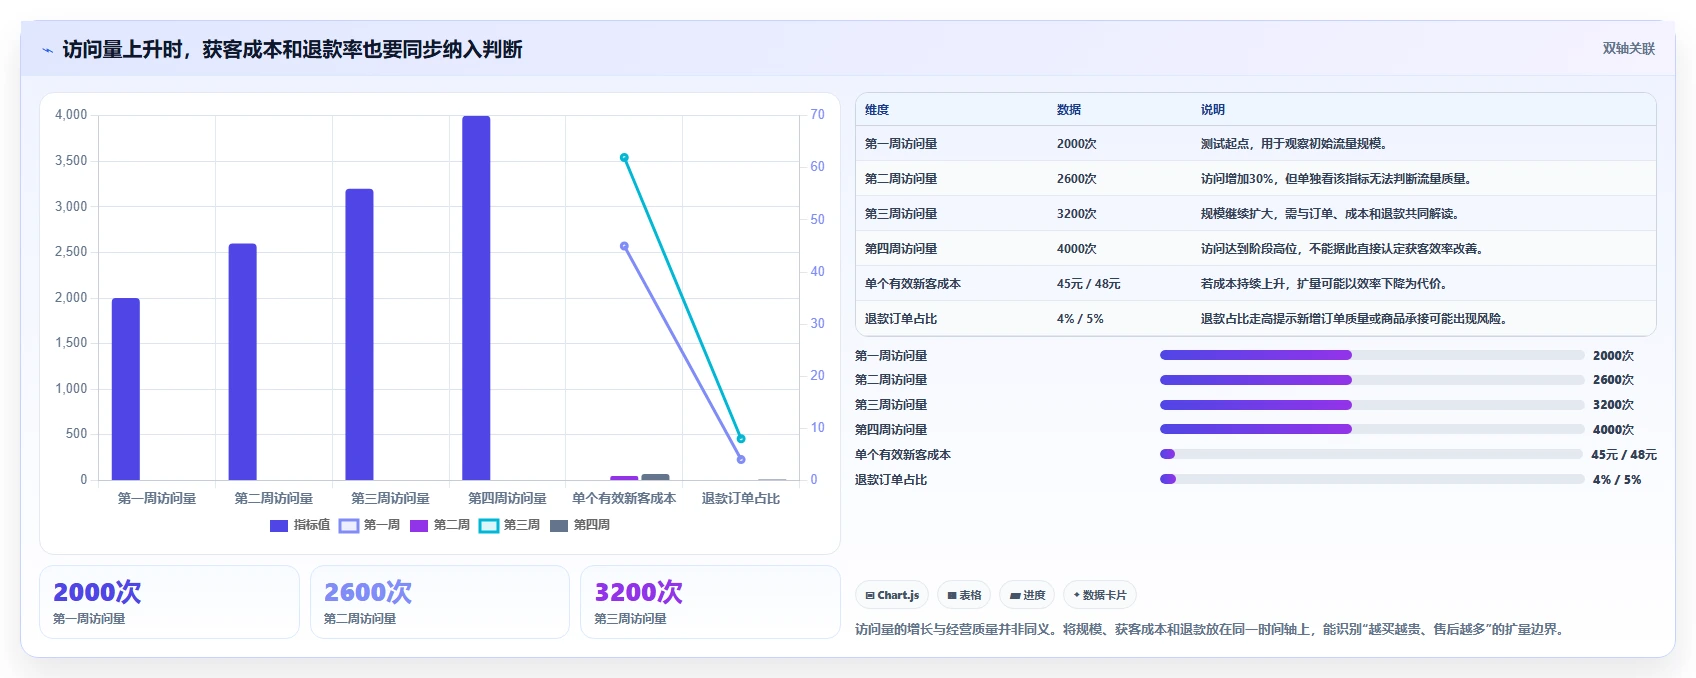1696x678 pixels.
Task: Click the title 访问量上升时 heading
Action: (x=292, y=49)
